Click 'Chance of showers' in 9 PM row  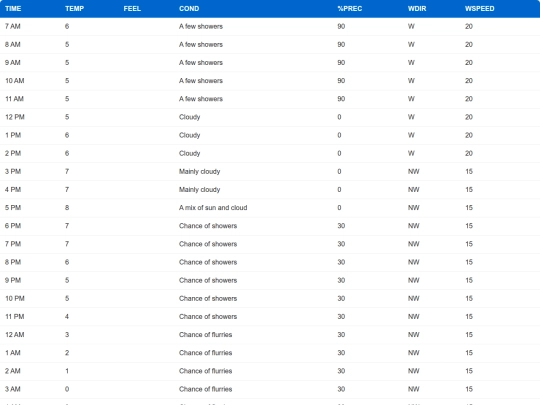coord(208,280)
